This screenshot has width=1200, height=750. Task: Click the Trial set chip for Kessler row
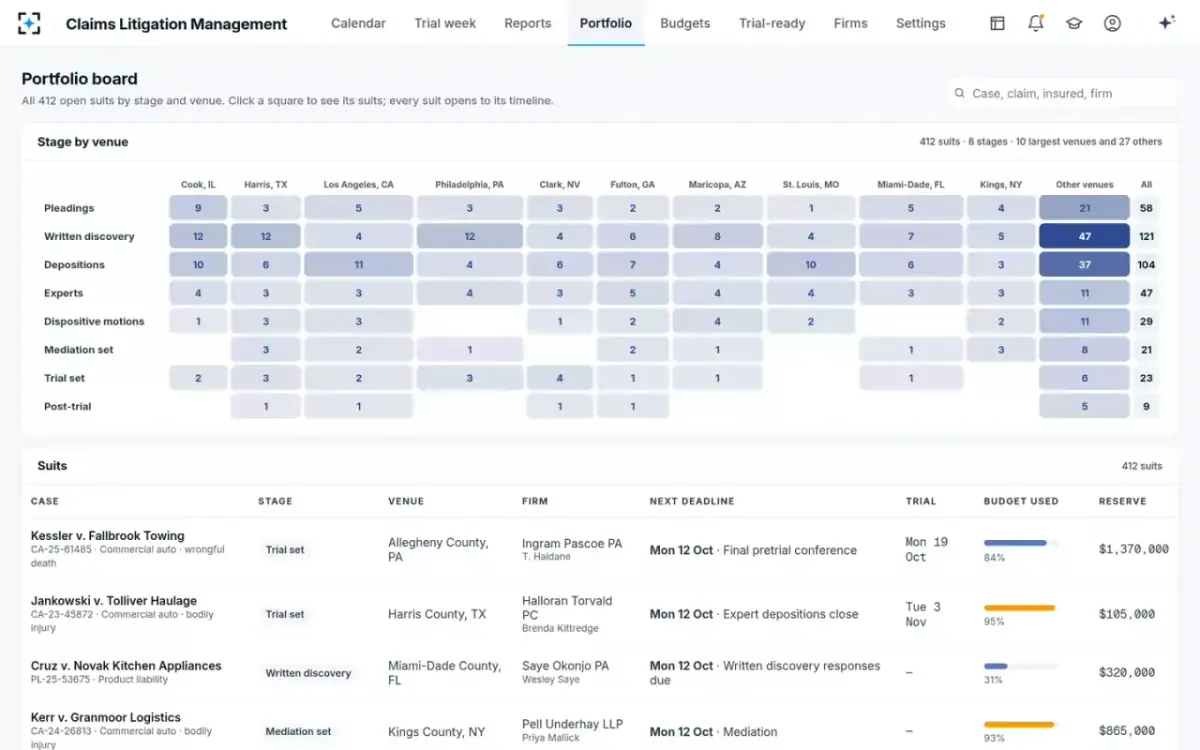[x=285, y=549]
